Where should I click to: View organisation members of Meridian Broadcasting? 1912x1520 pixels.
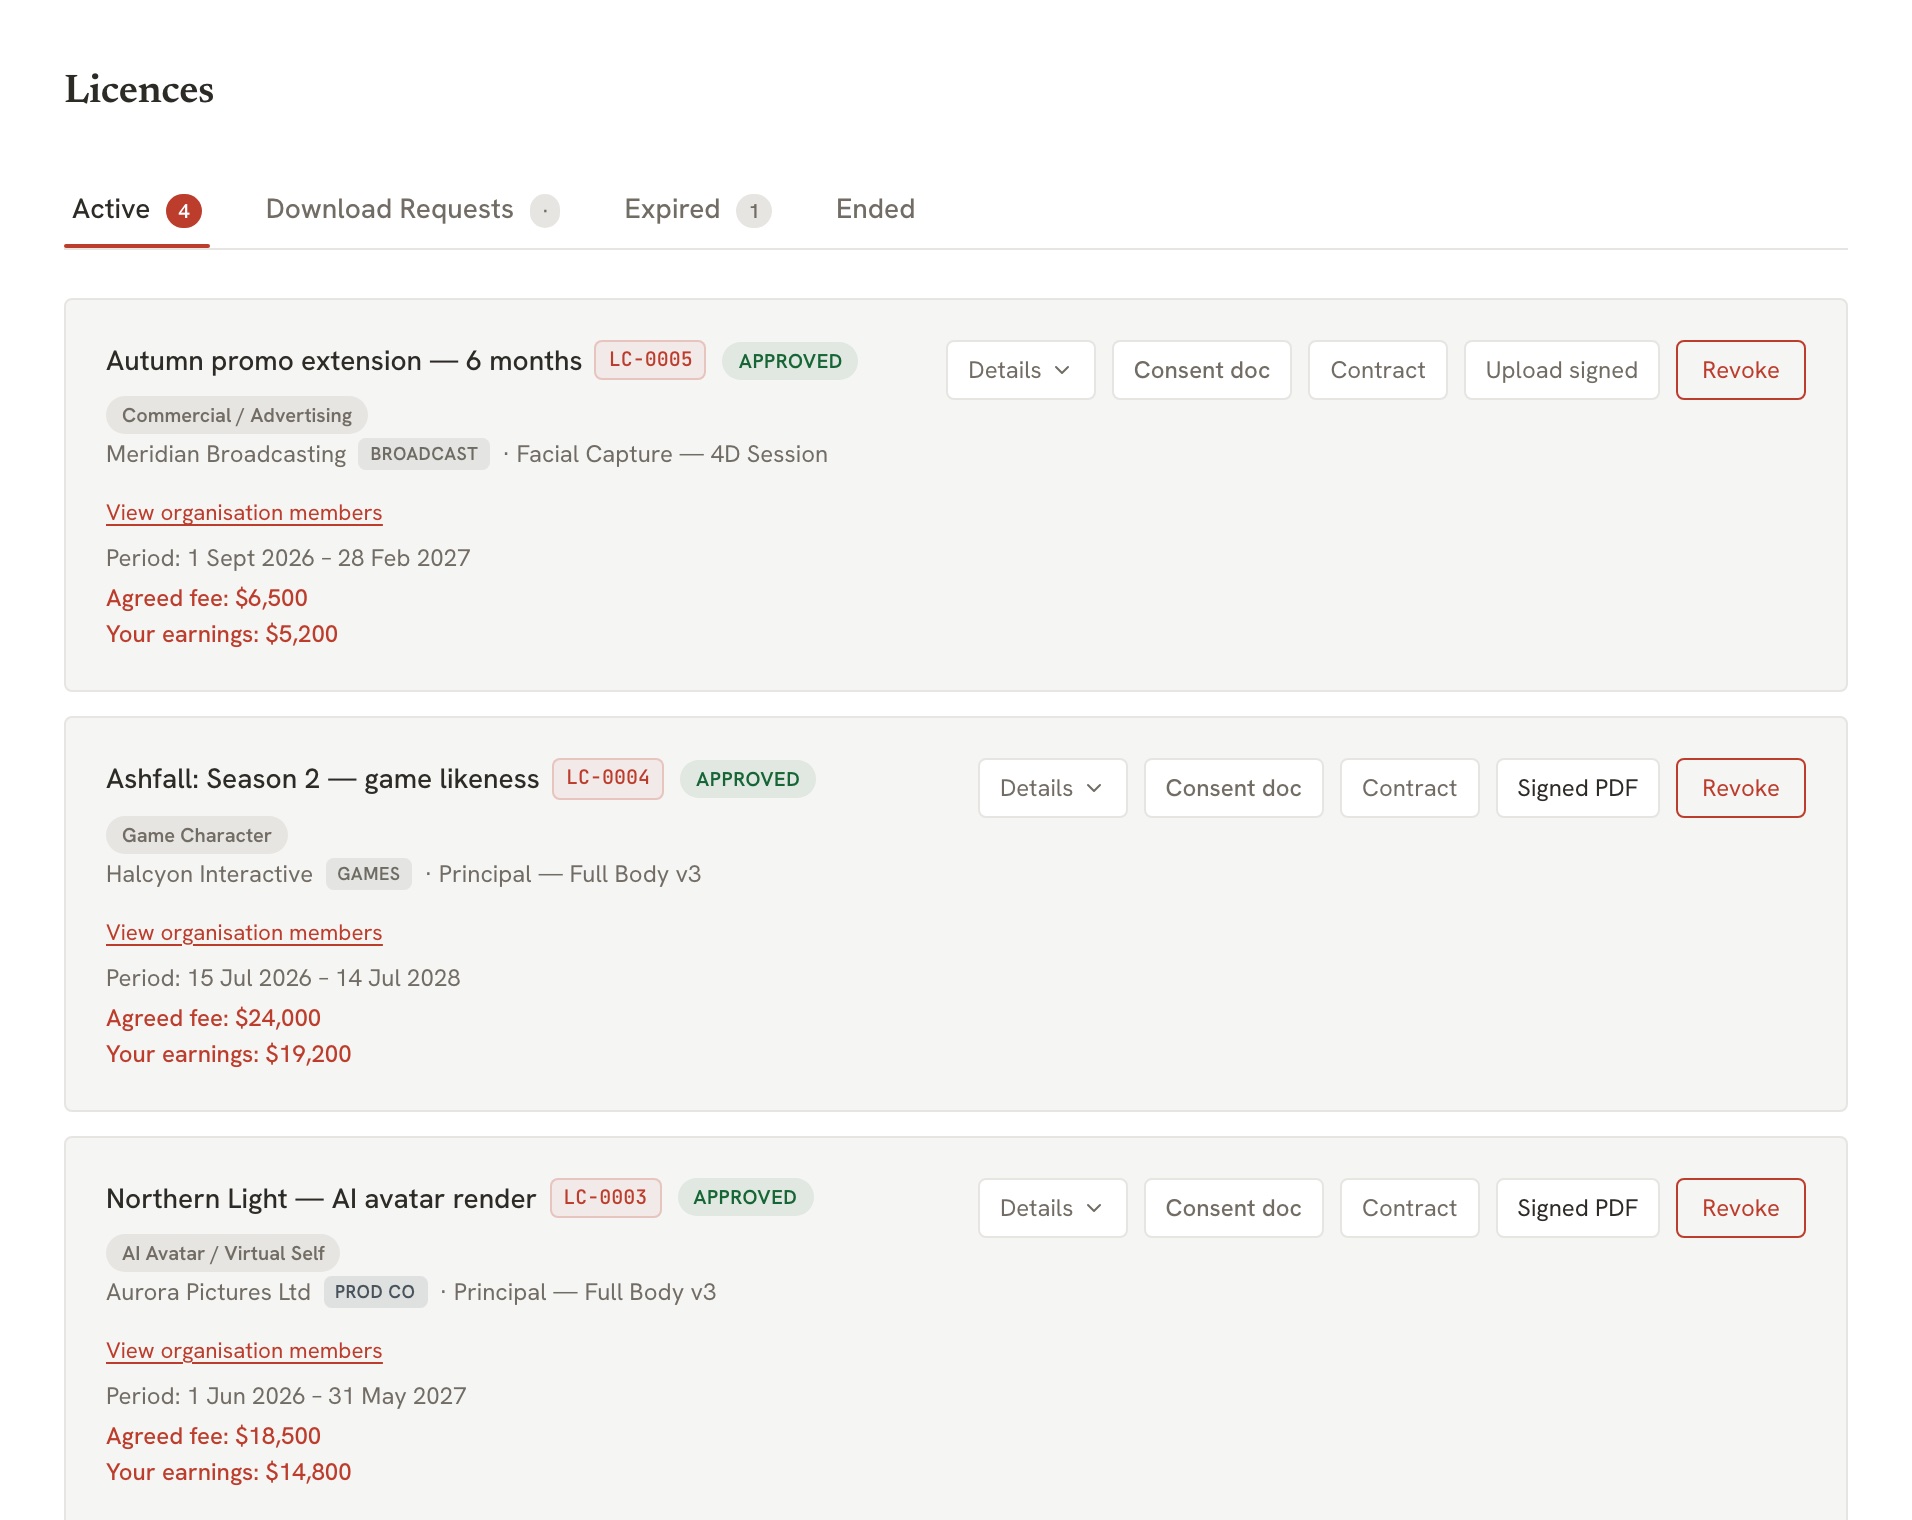244,513
